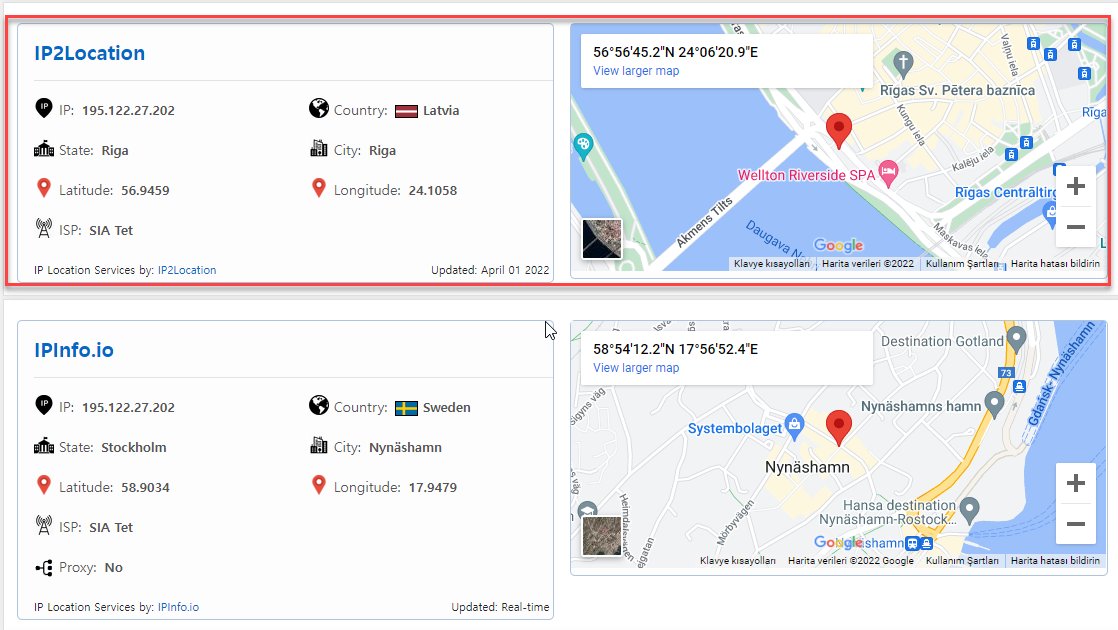Click the Proxy network icon
1118x630 pixels.
(43, 567)
